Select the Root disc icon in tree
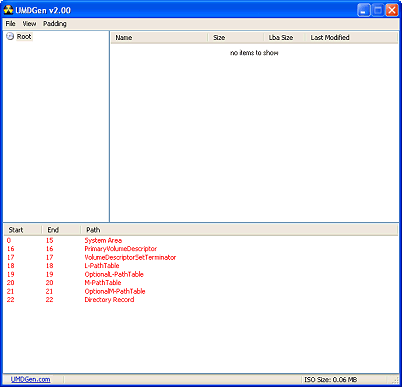 [10, 36]
